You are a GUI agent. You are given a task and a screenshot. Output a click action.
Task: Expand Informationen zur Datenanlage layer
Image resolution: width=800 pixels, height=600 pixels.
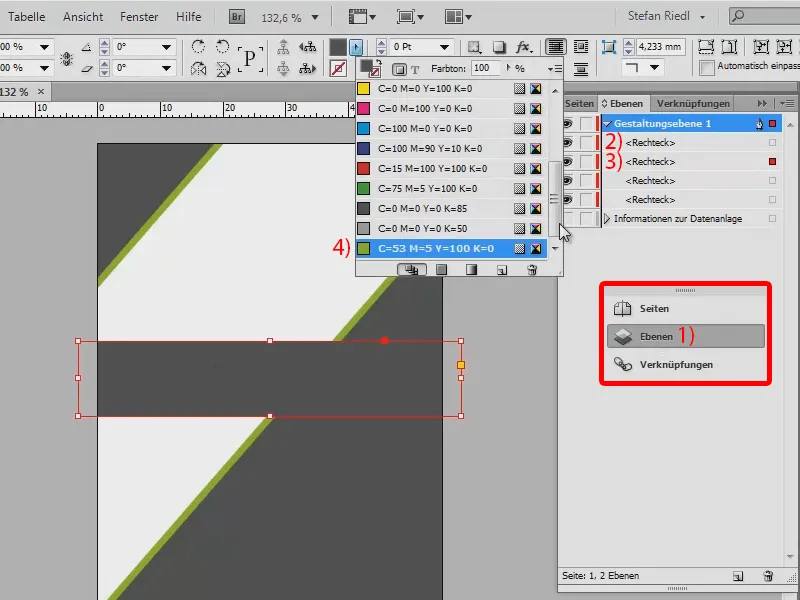click(607, 219)
